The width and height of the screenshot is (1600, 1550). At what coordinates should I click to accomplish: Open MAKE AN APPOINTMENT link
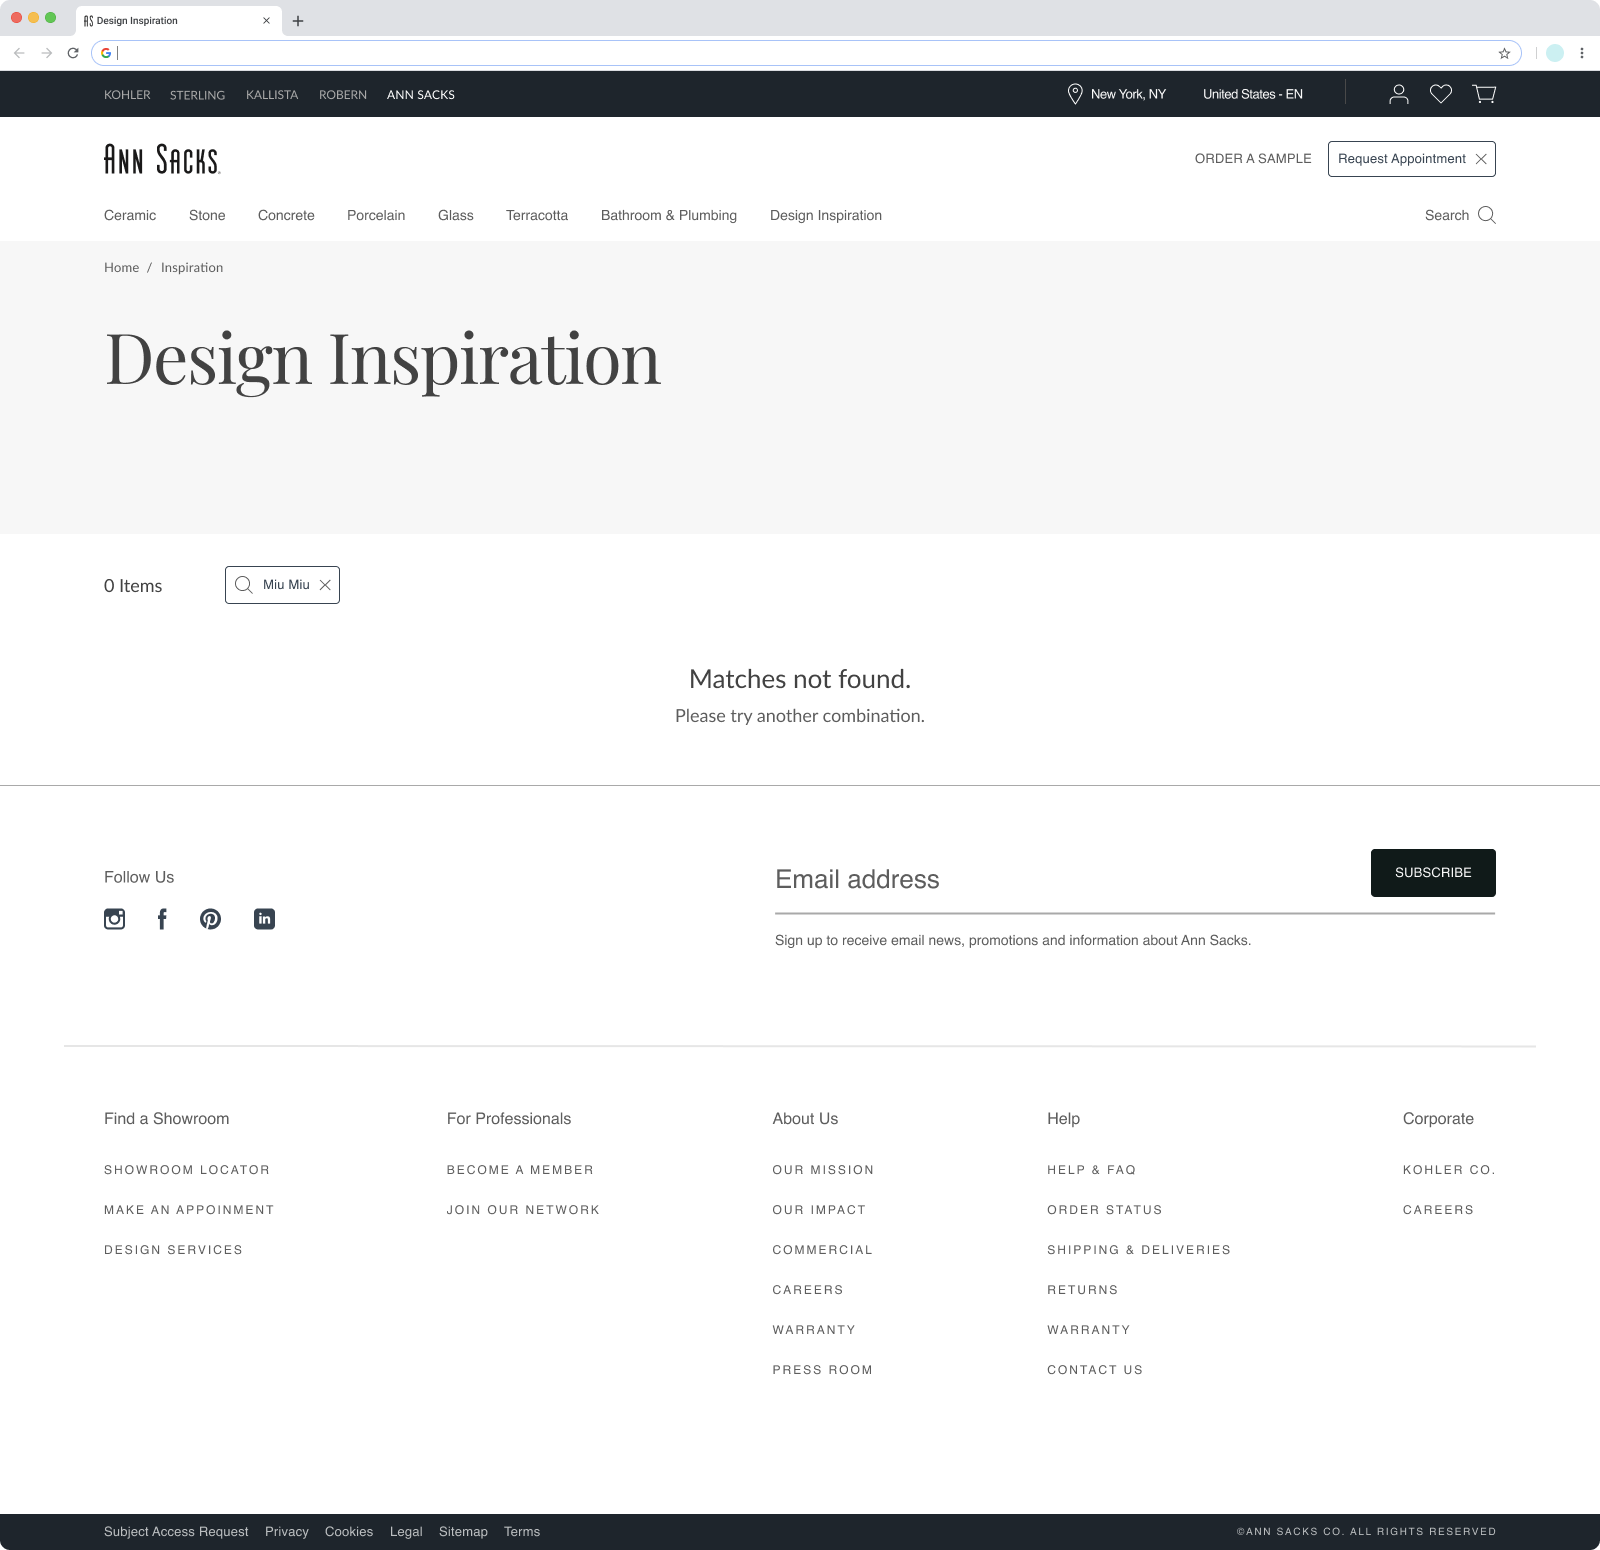(189, 1210)
